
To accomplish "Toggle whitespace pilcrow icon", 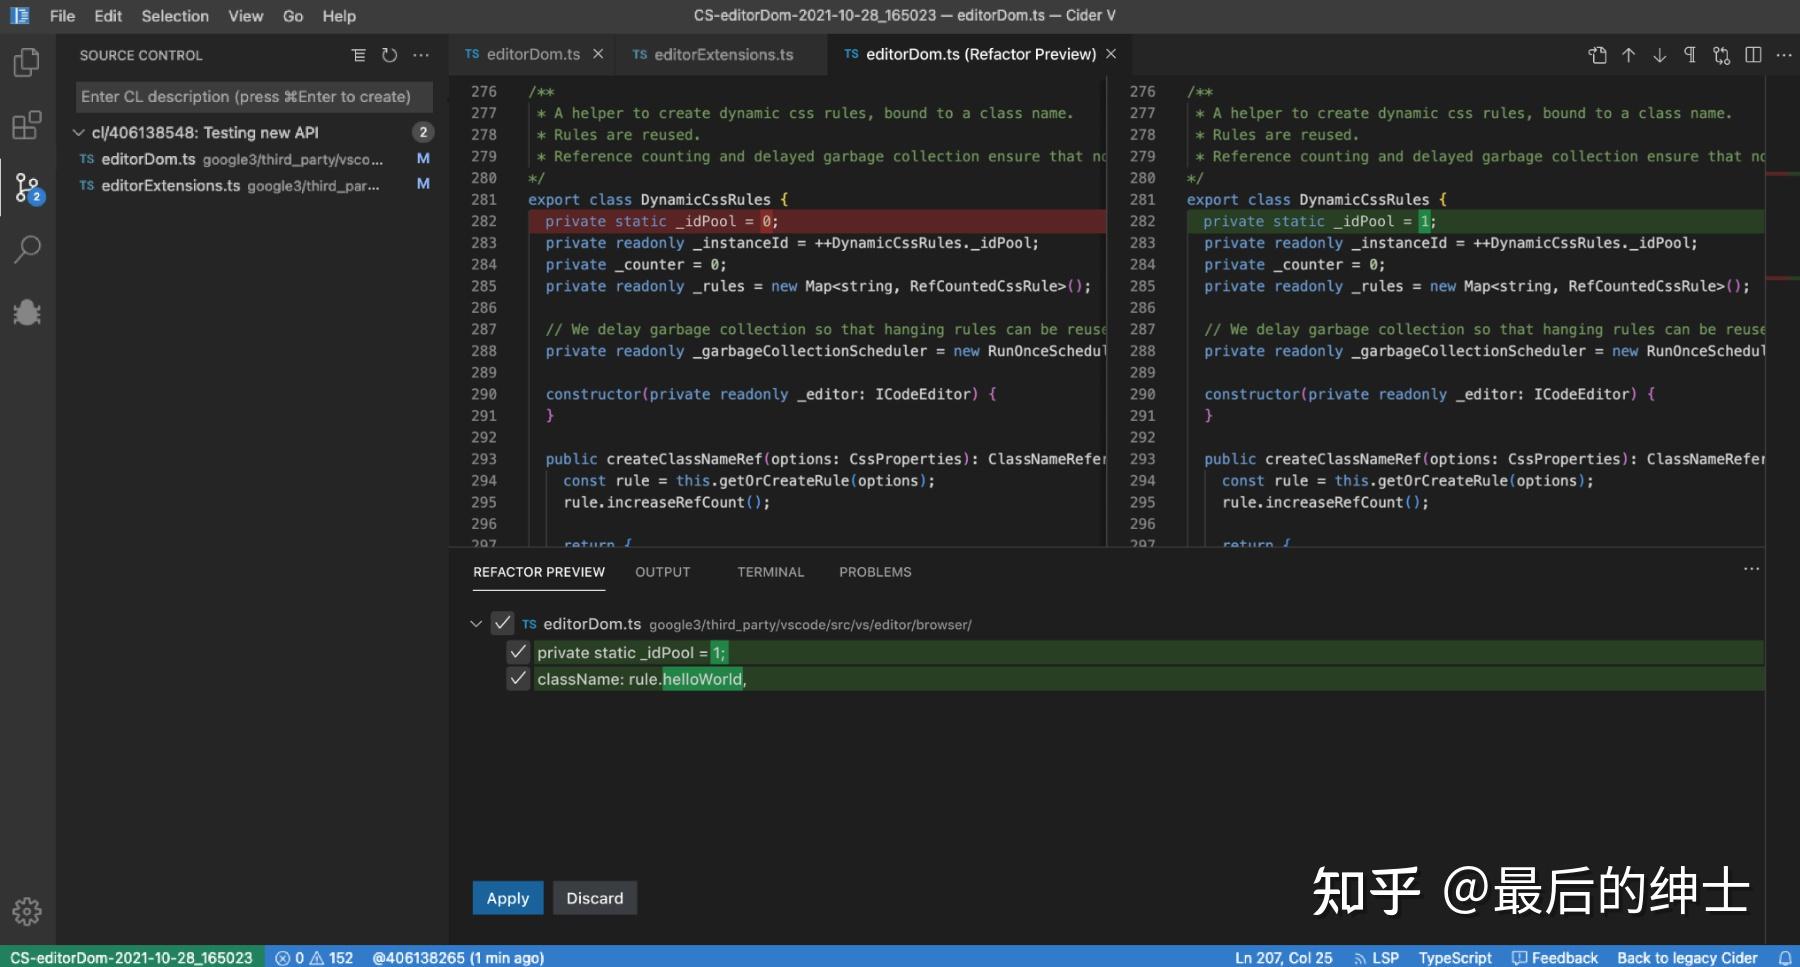I will [x=1690, y=55].
